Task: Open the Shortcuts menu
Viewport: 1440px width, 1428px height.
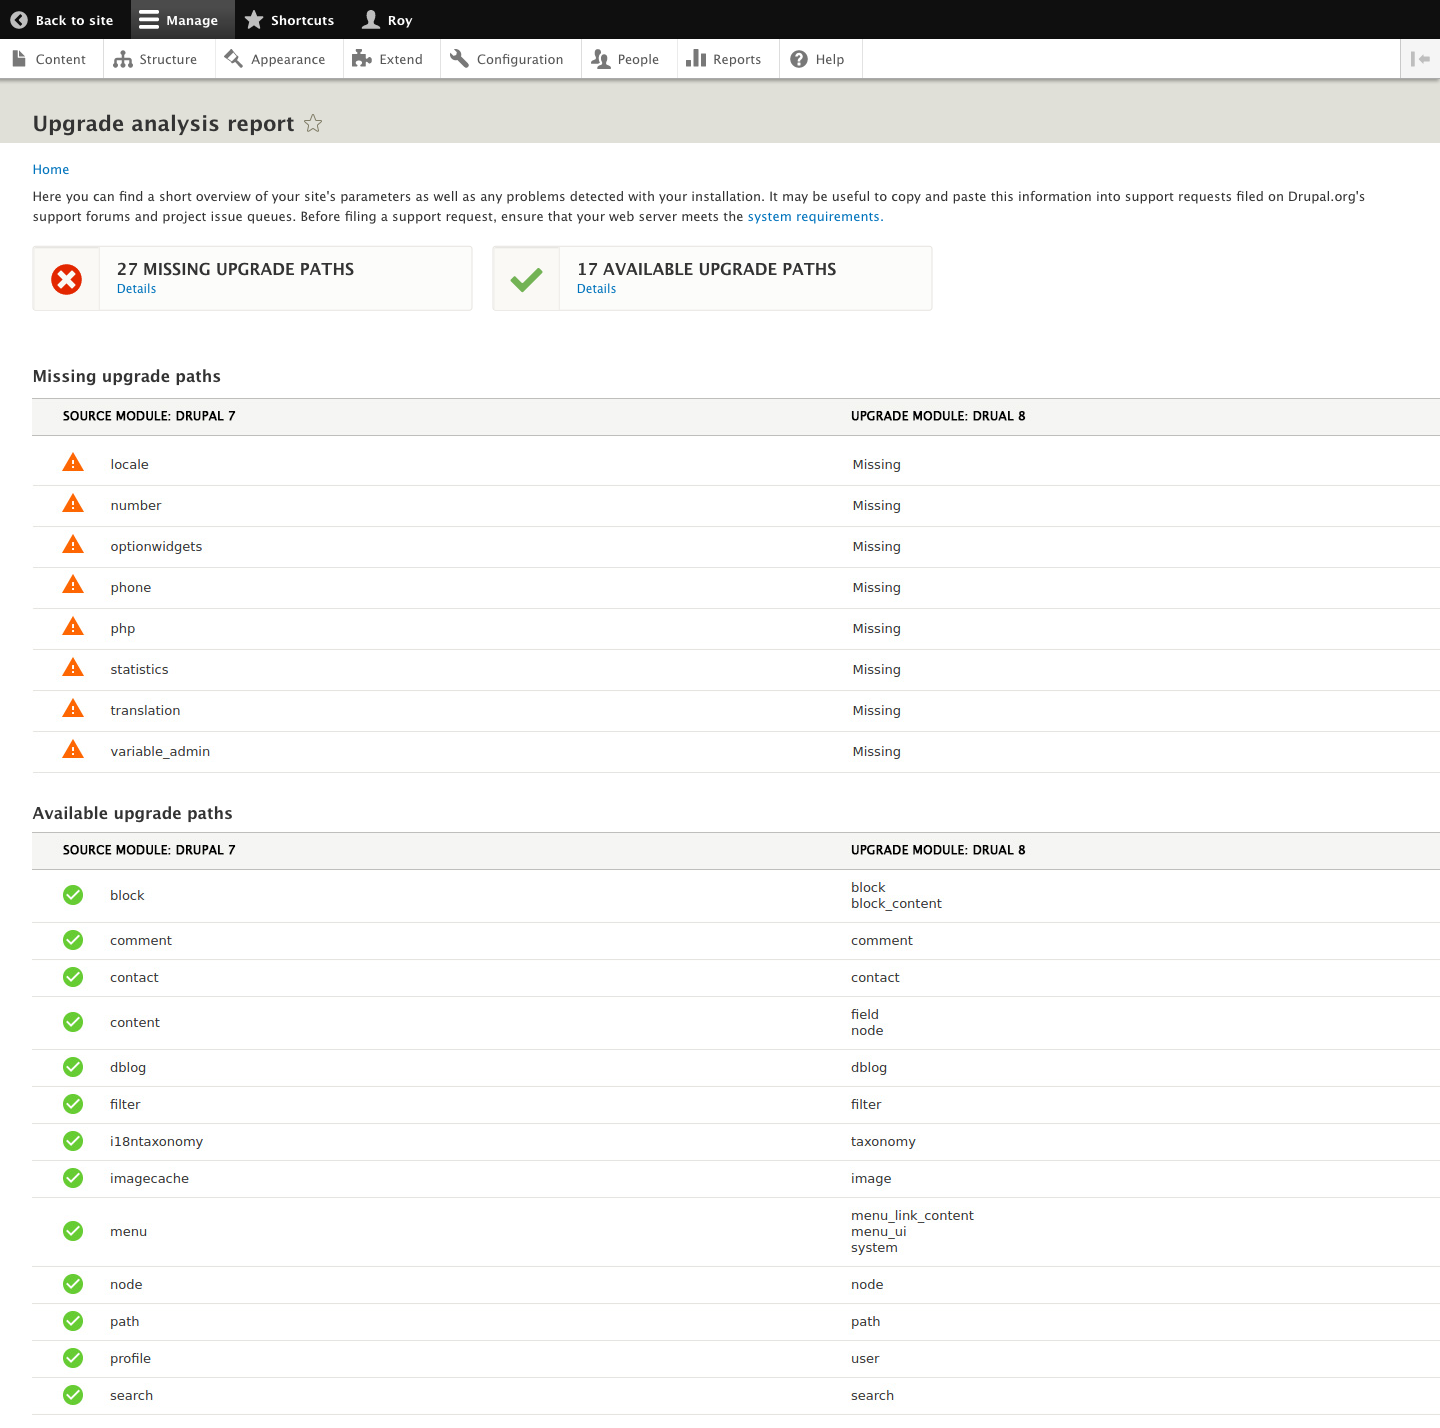Action: click(x=289, y=19)
